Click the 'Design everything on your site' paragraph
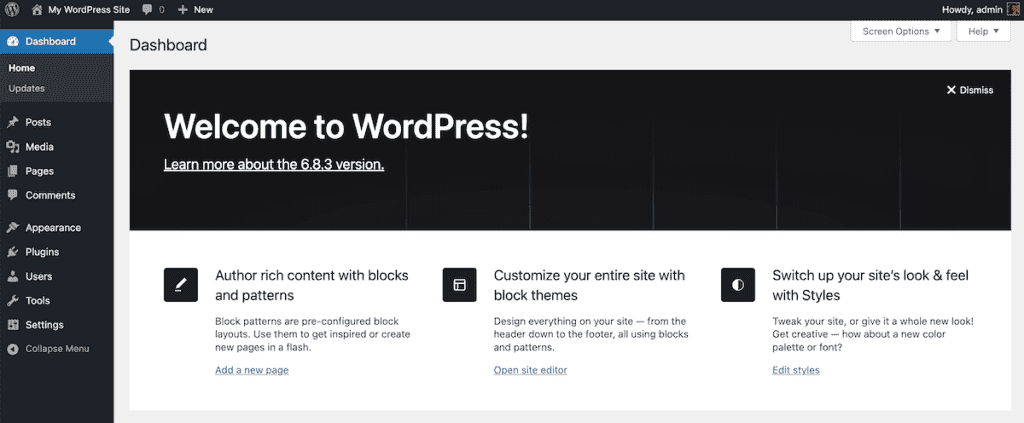 click(x=591, y=335)
